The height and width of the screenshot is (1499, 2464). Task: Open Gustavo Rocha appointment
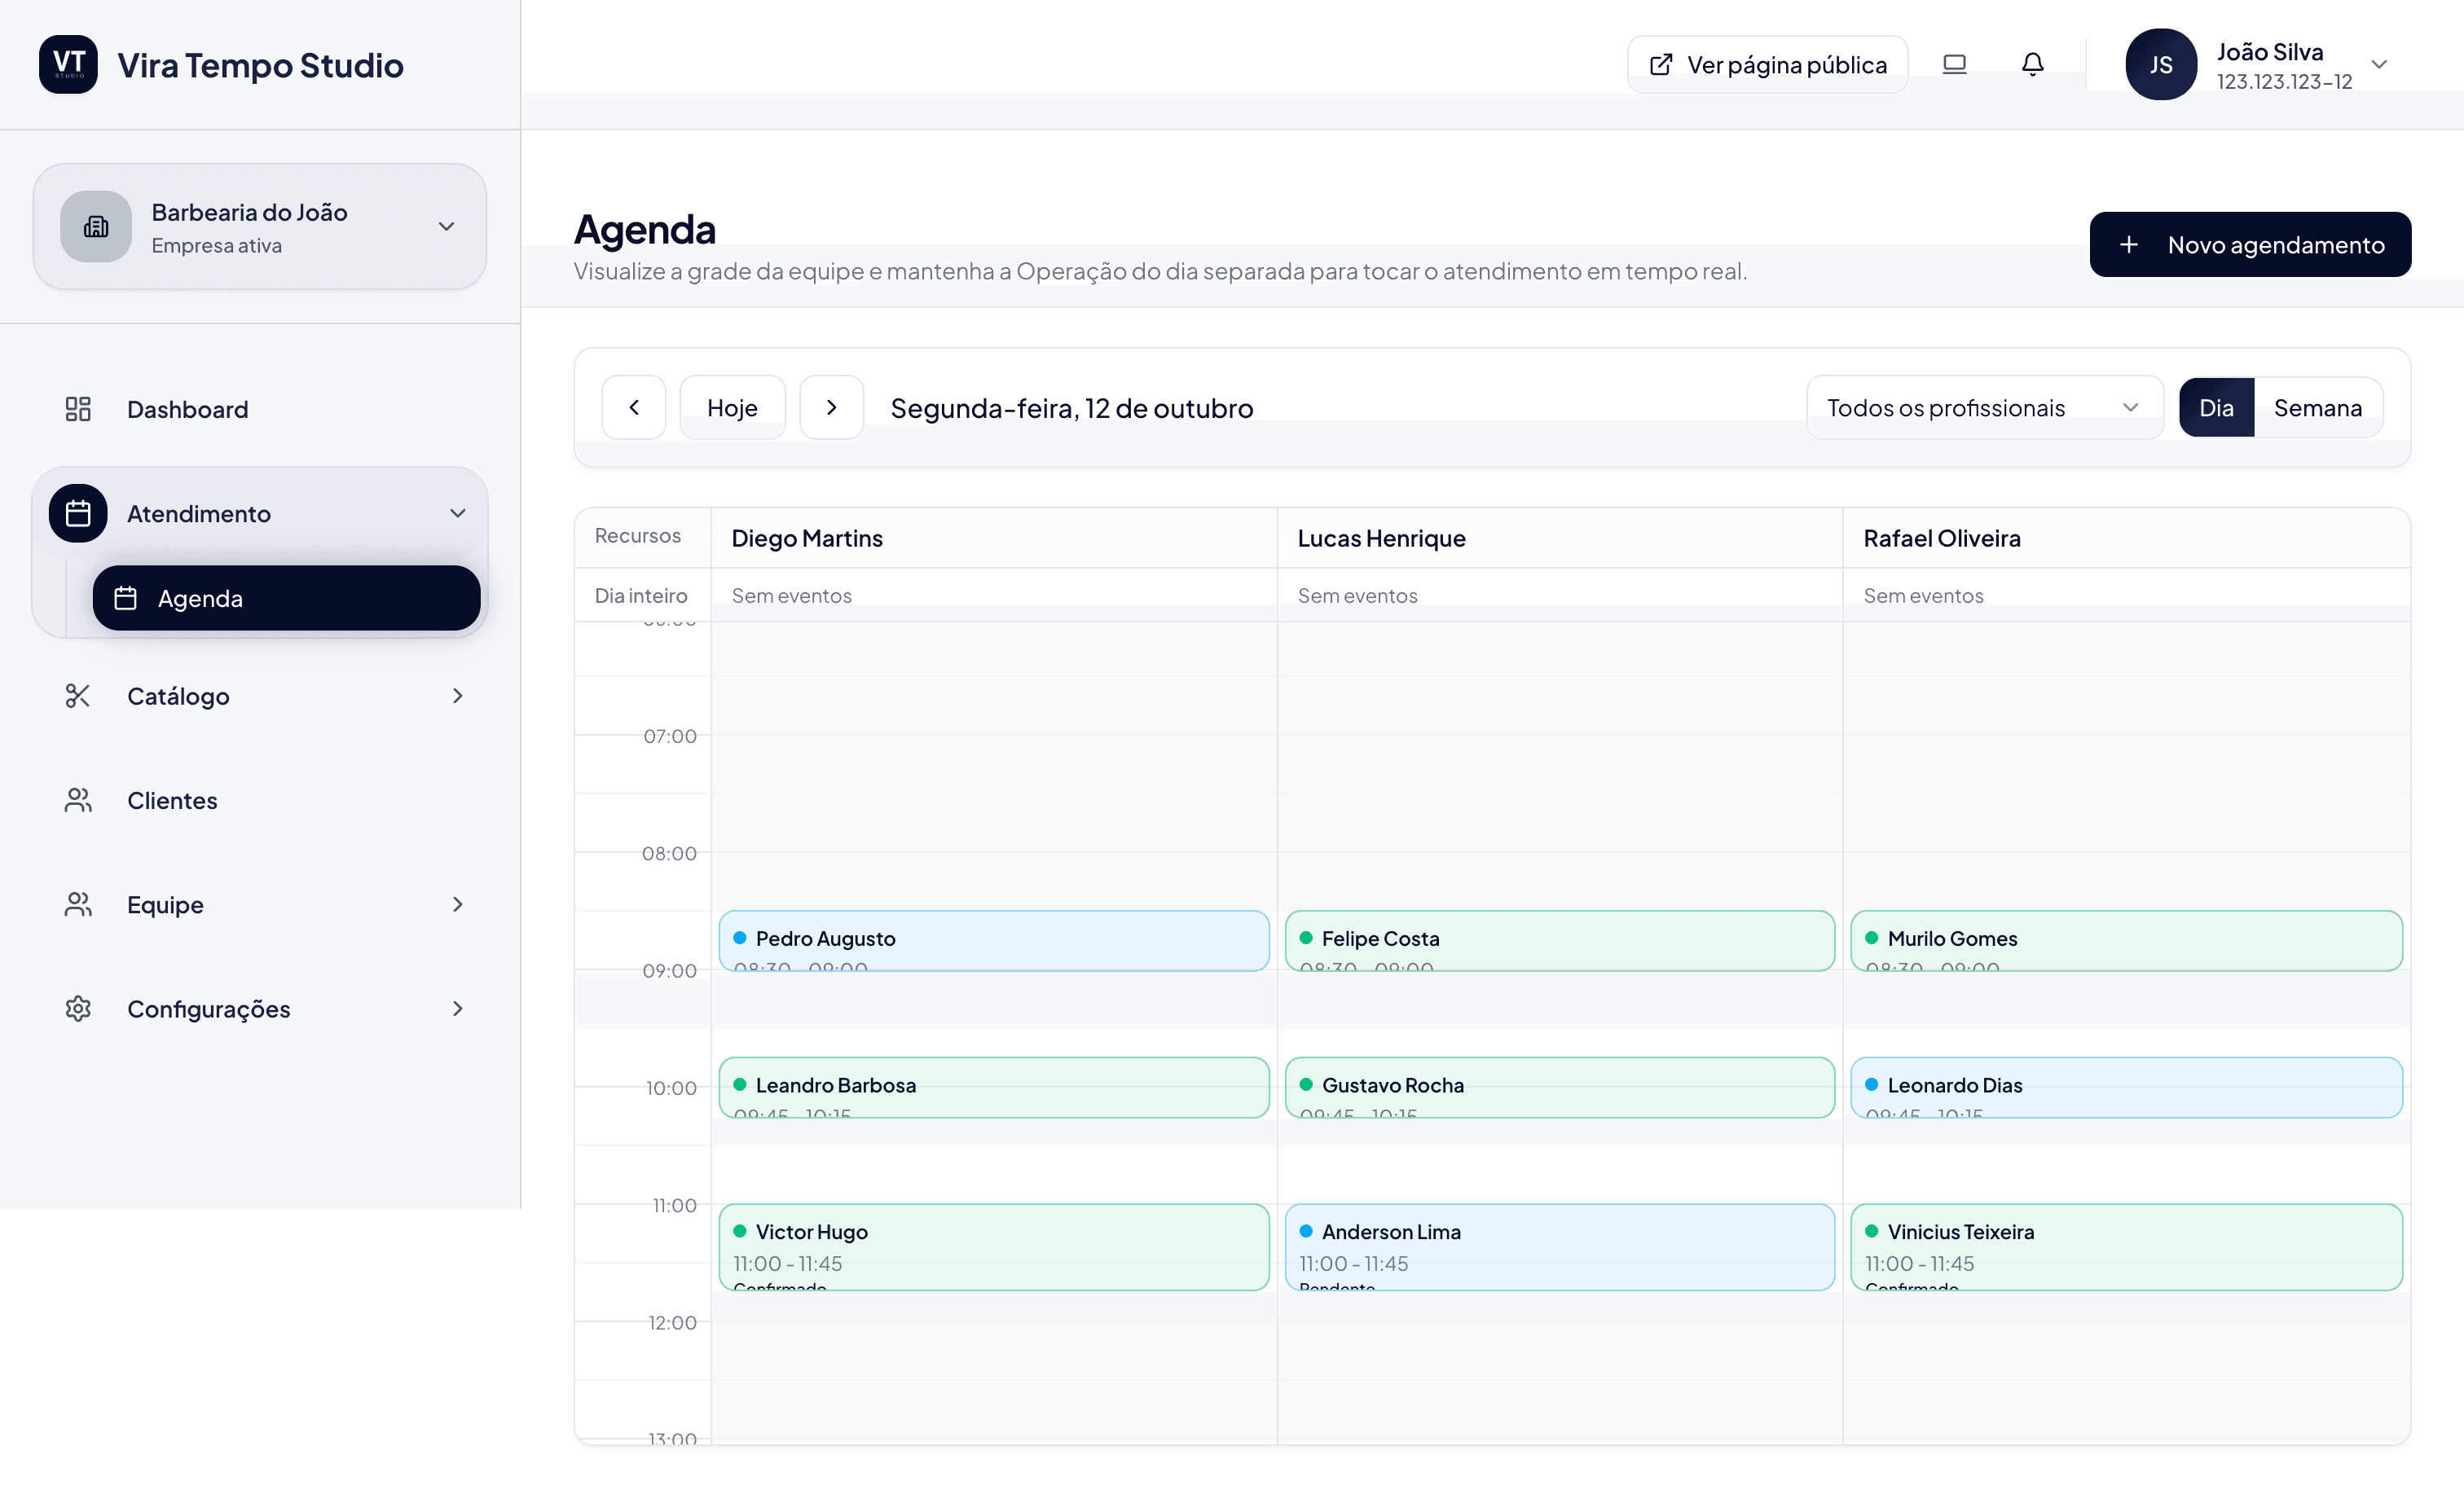(x=1559, y=1087)
